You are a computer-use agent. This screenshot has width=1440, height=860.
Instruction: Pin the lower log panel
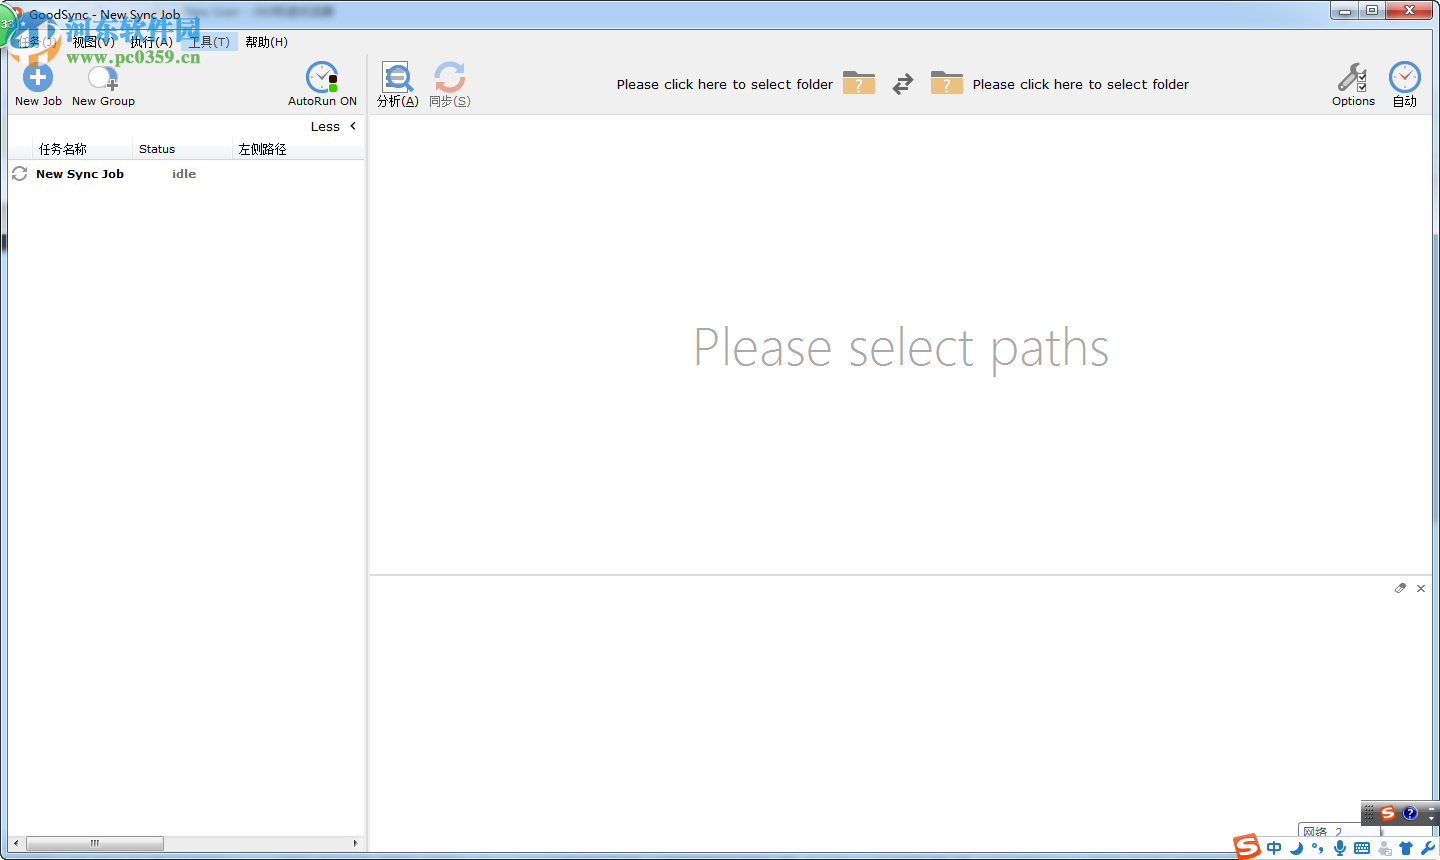(1401, 588)
